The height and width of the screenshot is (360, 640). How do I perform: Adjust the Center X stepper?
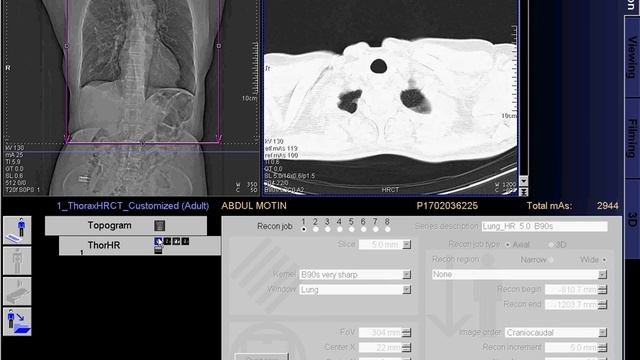click(407, 348)
